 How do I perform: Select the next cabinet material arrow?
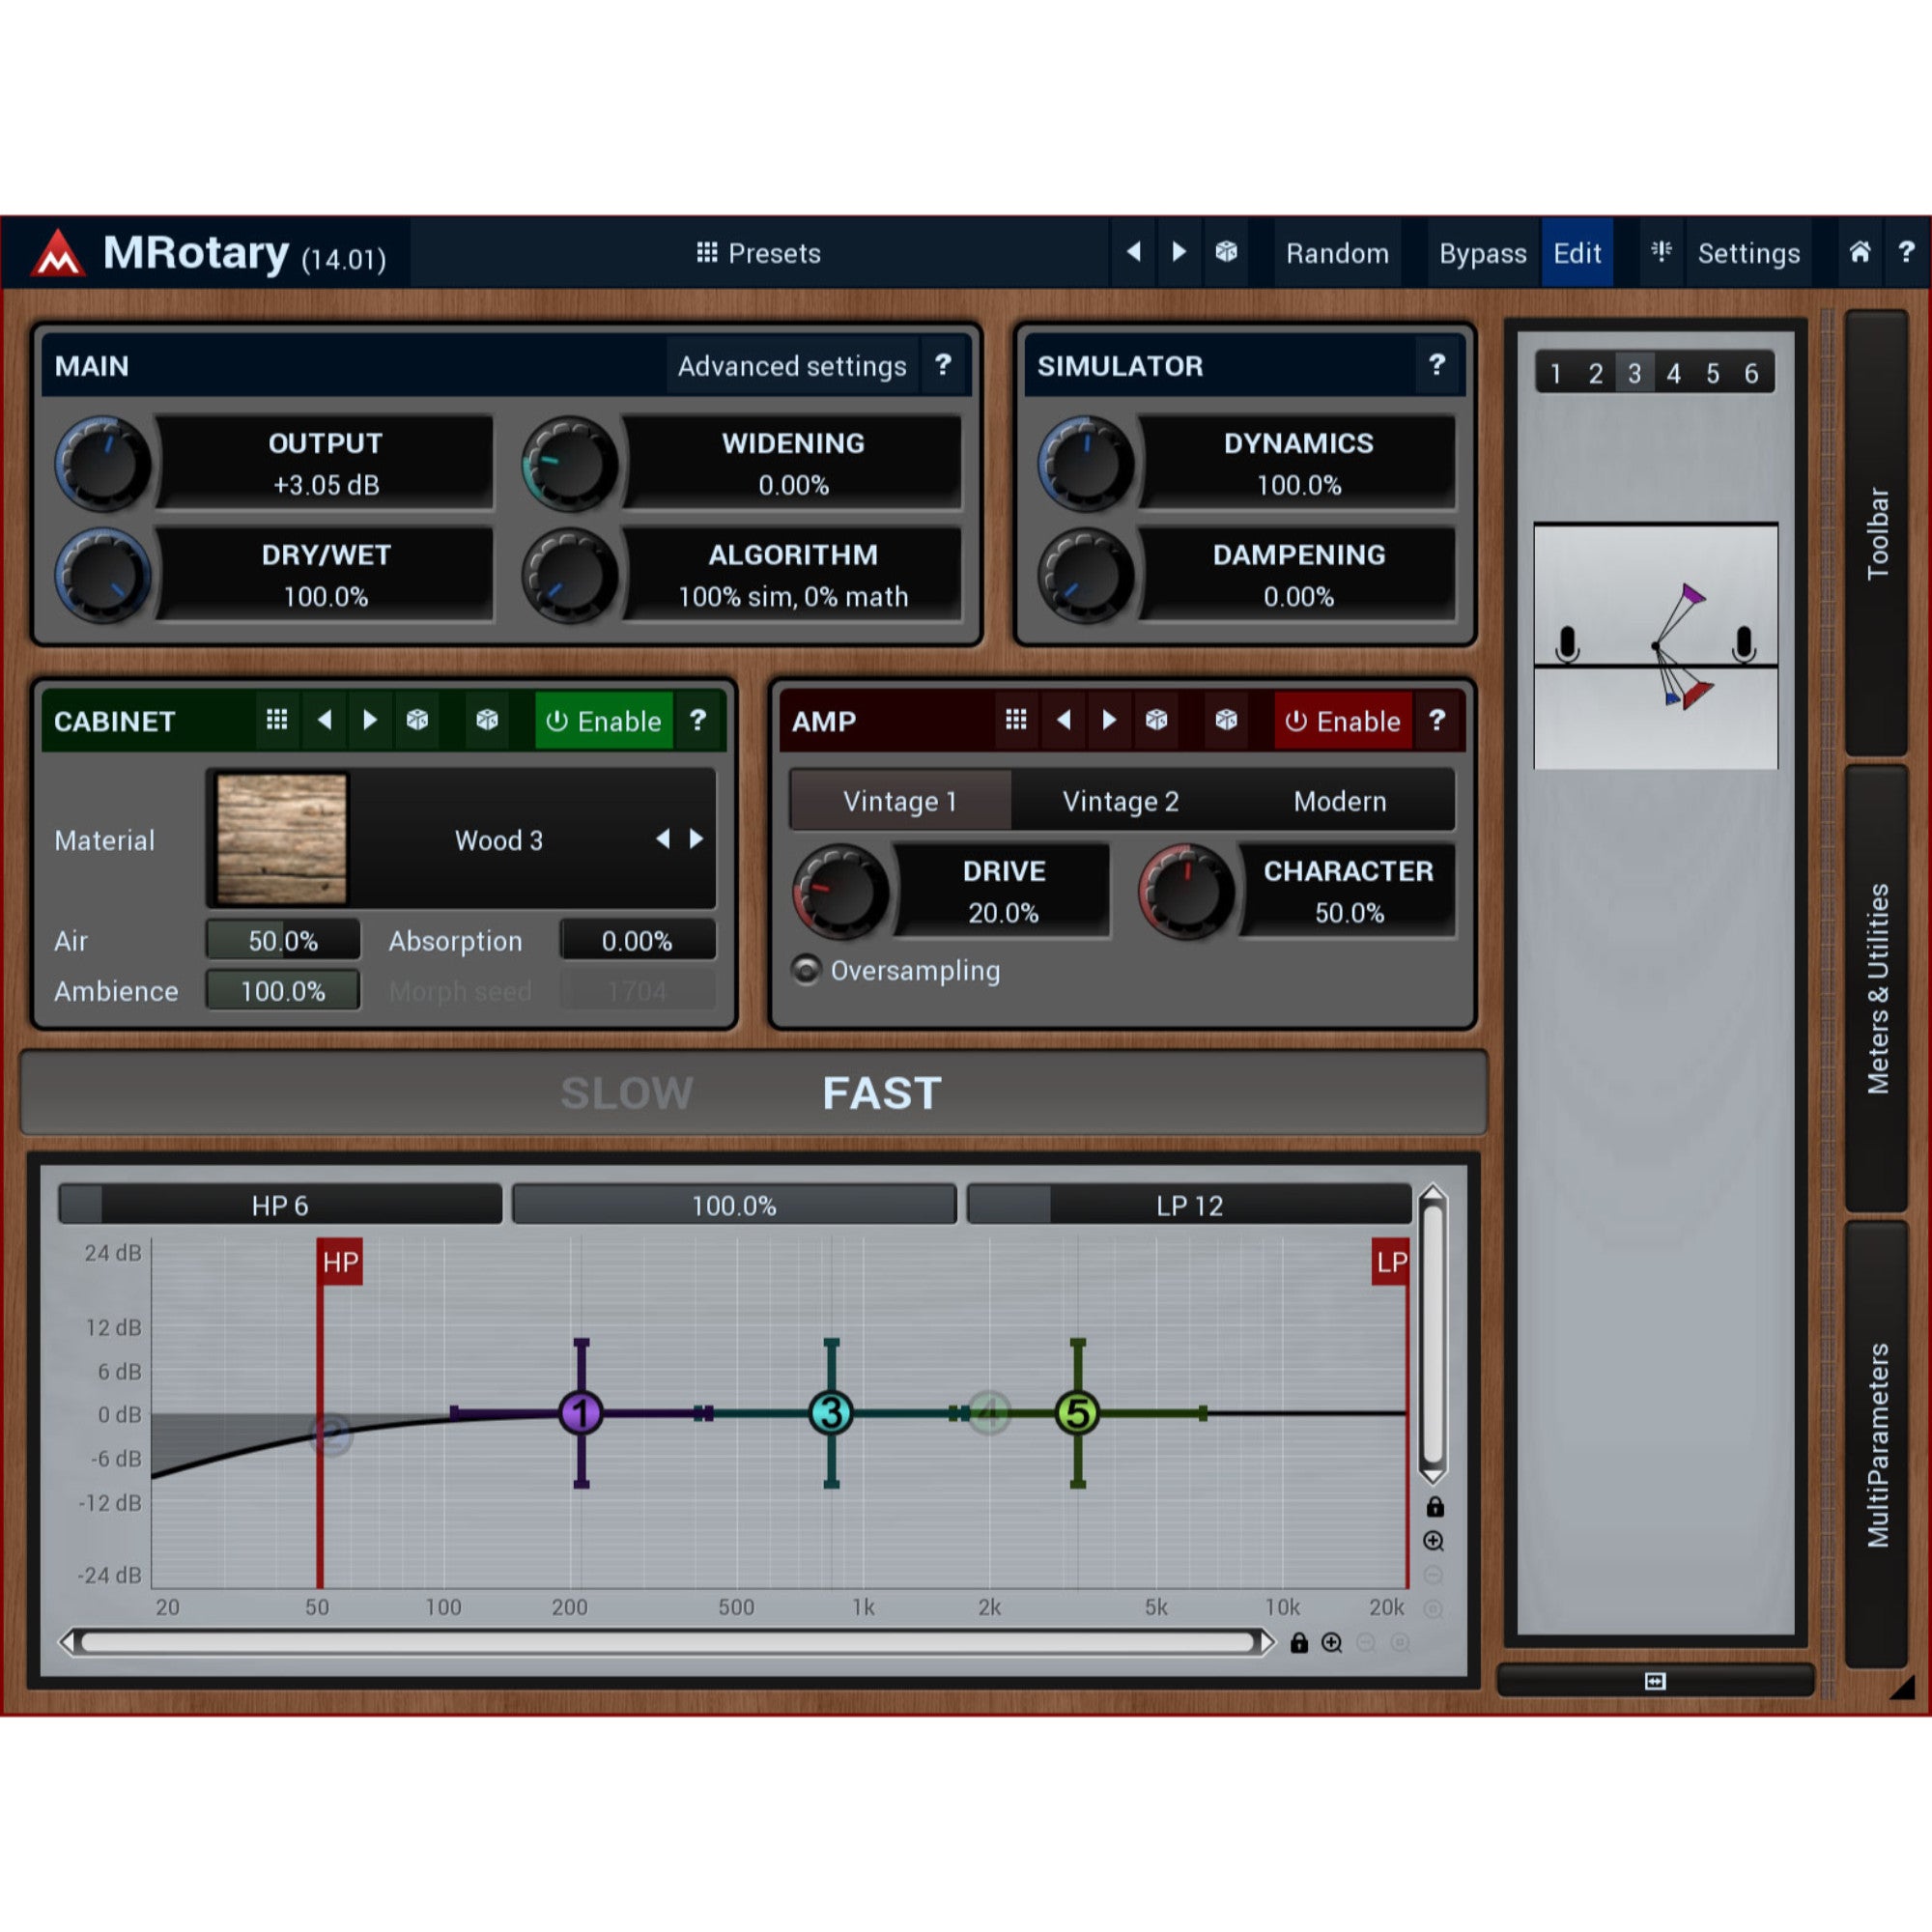click(696, 839)
